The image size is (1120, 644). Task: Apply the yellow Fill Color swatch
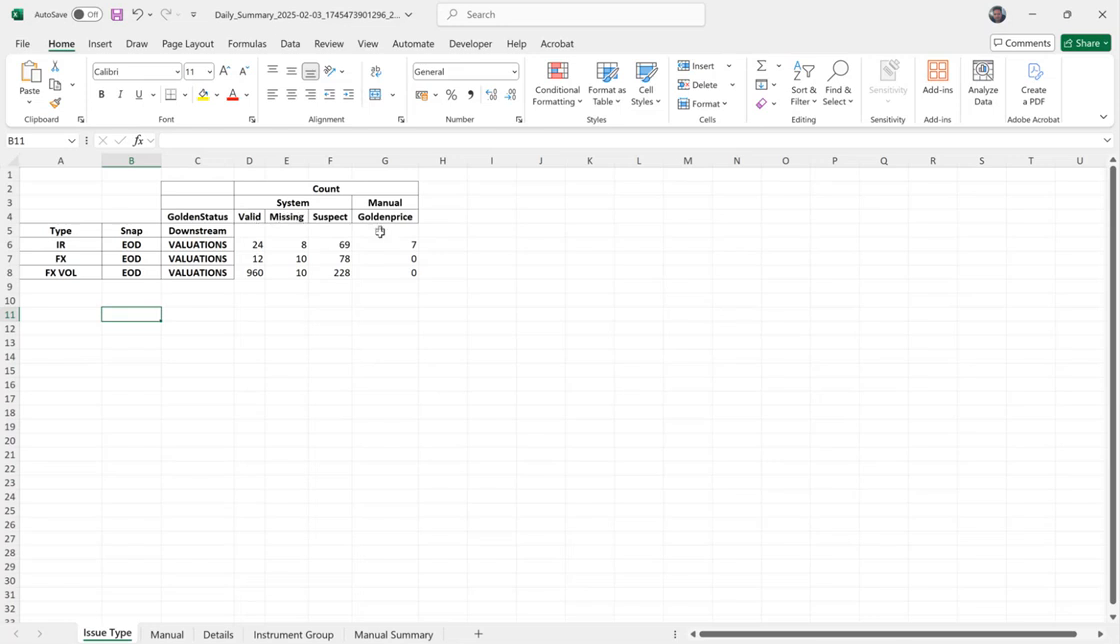(204, 94)
